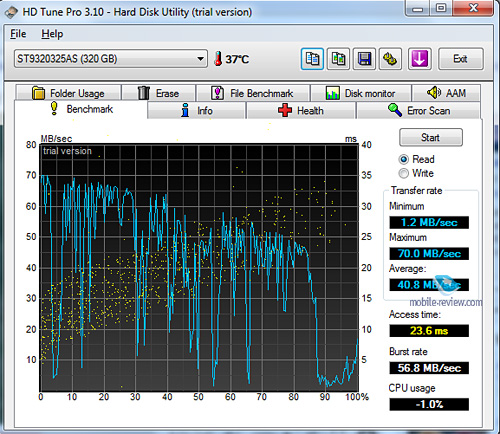Screen dimensions: 500x434
Task: Open the options wrench icon
Action: pos(390,59)
